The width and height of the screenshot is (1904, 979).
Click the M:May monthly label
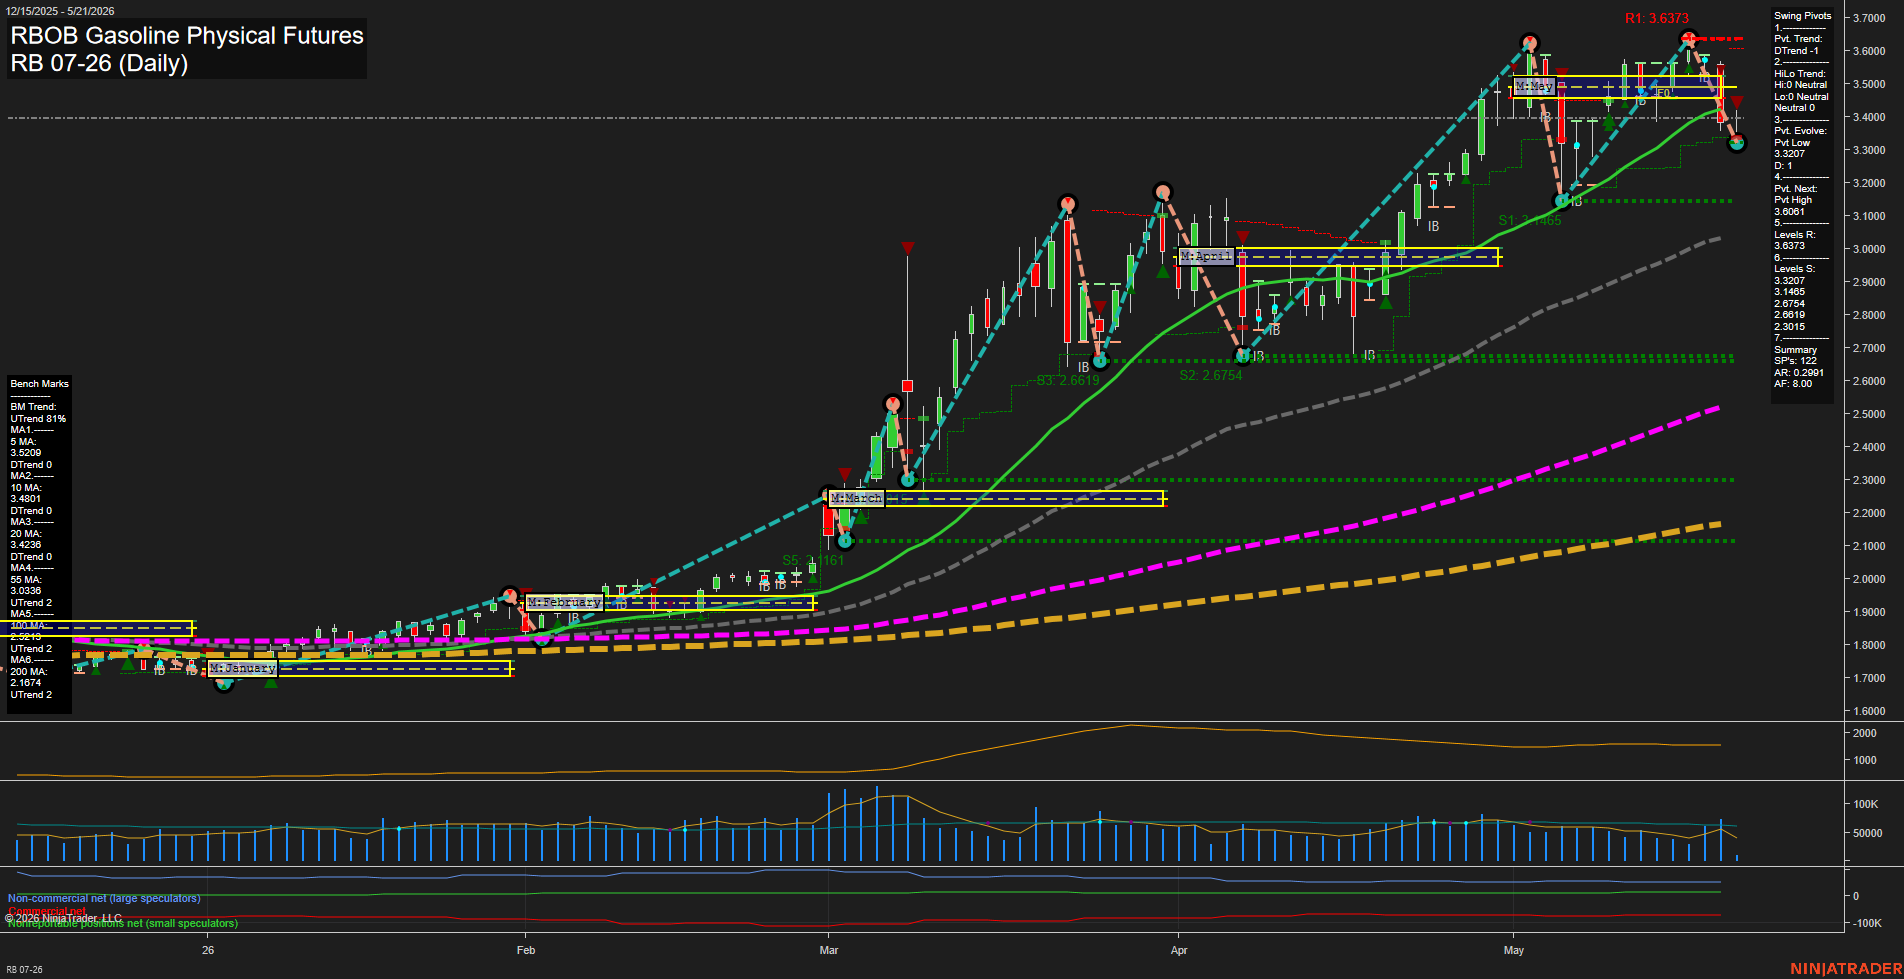[x=1535, y=86]
